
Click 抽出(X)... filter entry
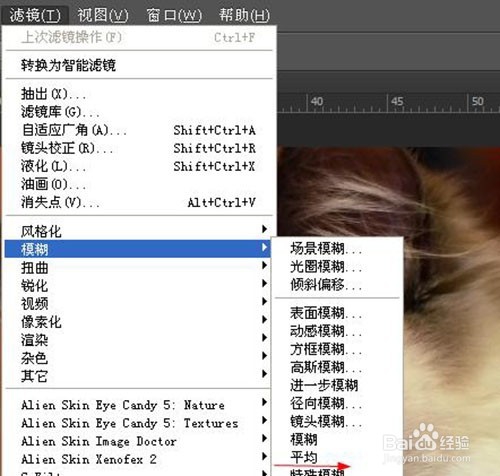(139, 94)
